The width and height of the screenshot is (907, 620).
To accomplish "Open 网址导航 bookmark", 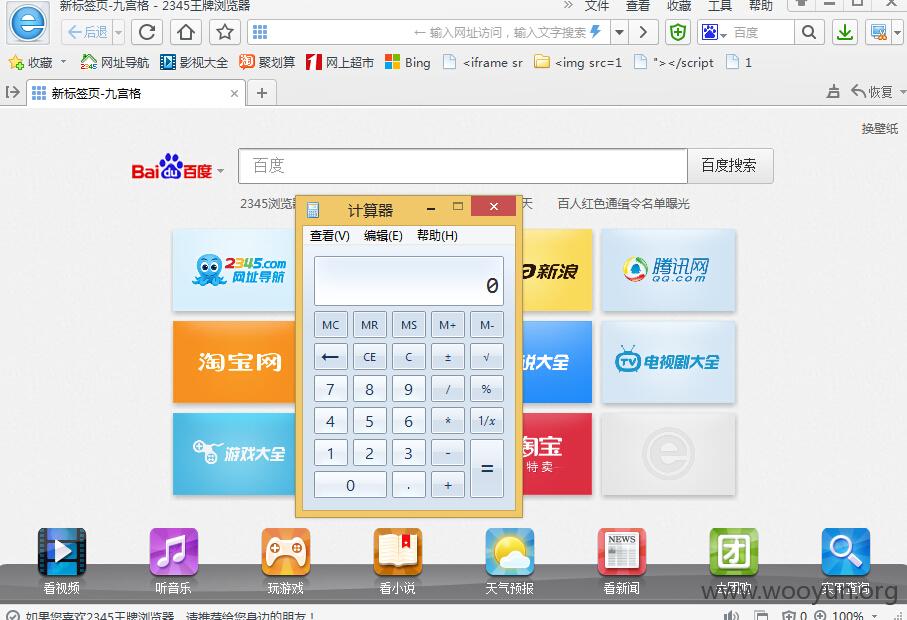I will [115, 62].
